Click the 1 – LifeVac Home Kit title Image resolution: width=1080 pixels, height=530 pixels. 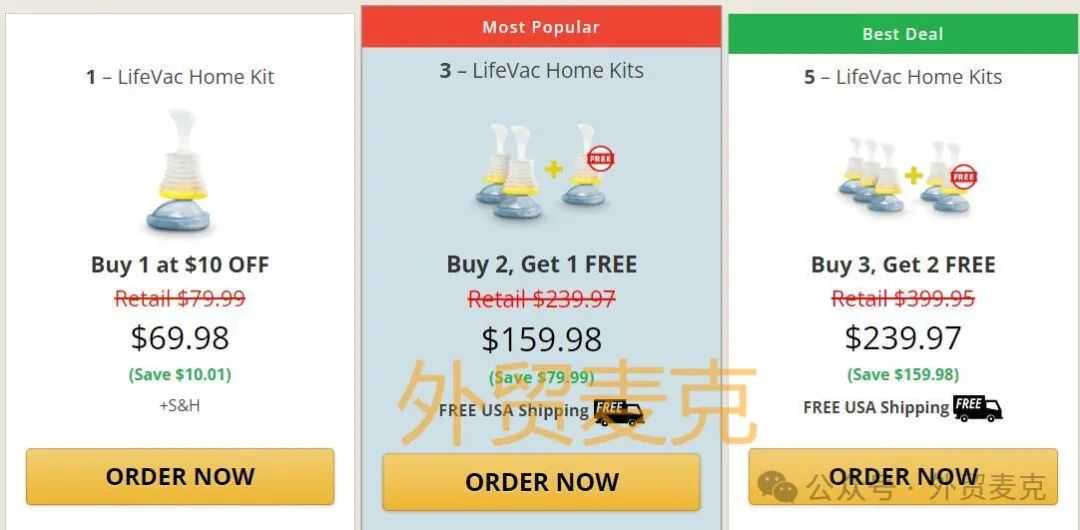[180, 77]
